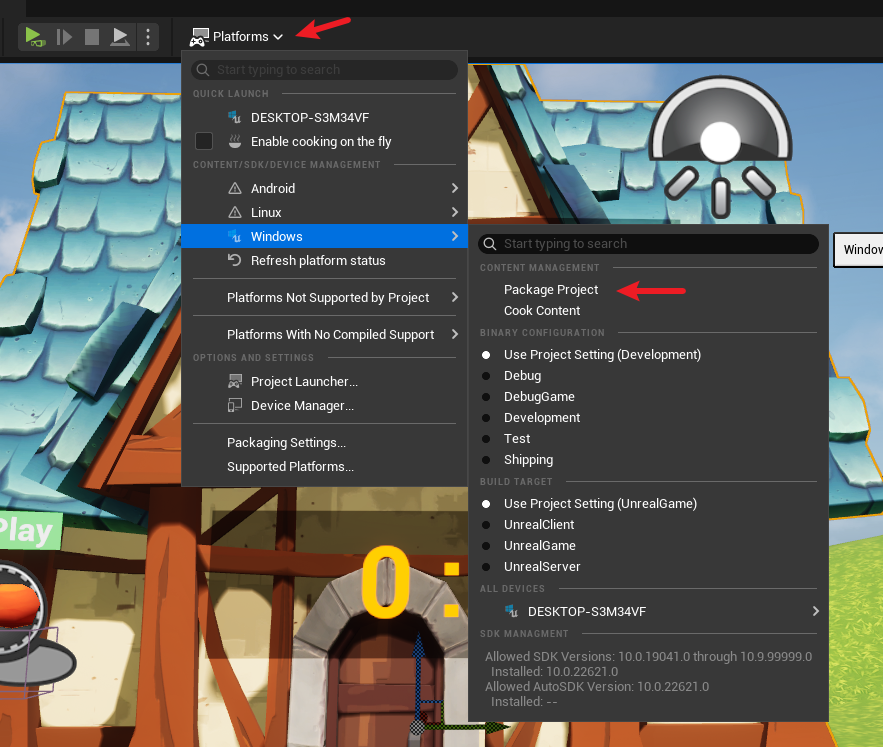The width and height of the screenshot is (883, 747).
Task: Open Packaging Settings
Action: pyautogui.click(x=324, y=443)
